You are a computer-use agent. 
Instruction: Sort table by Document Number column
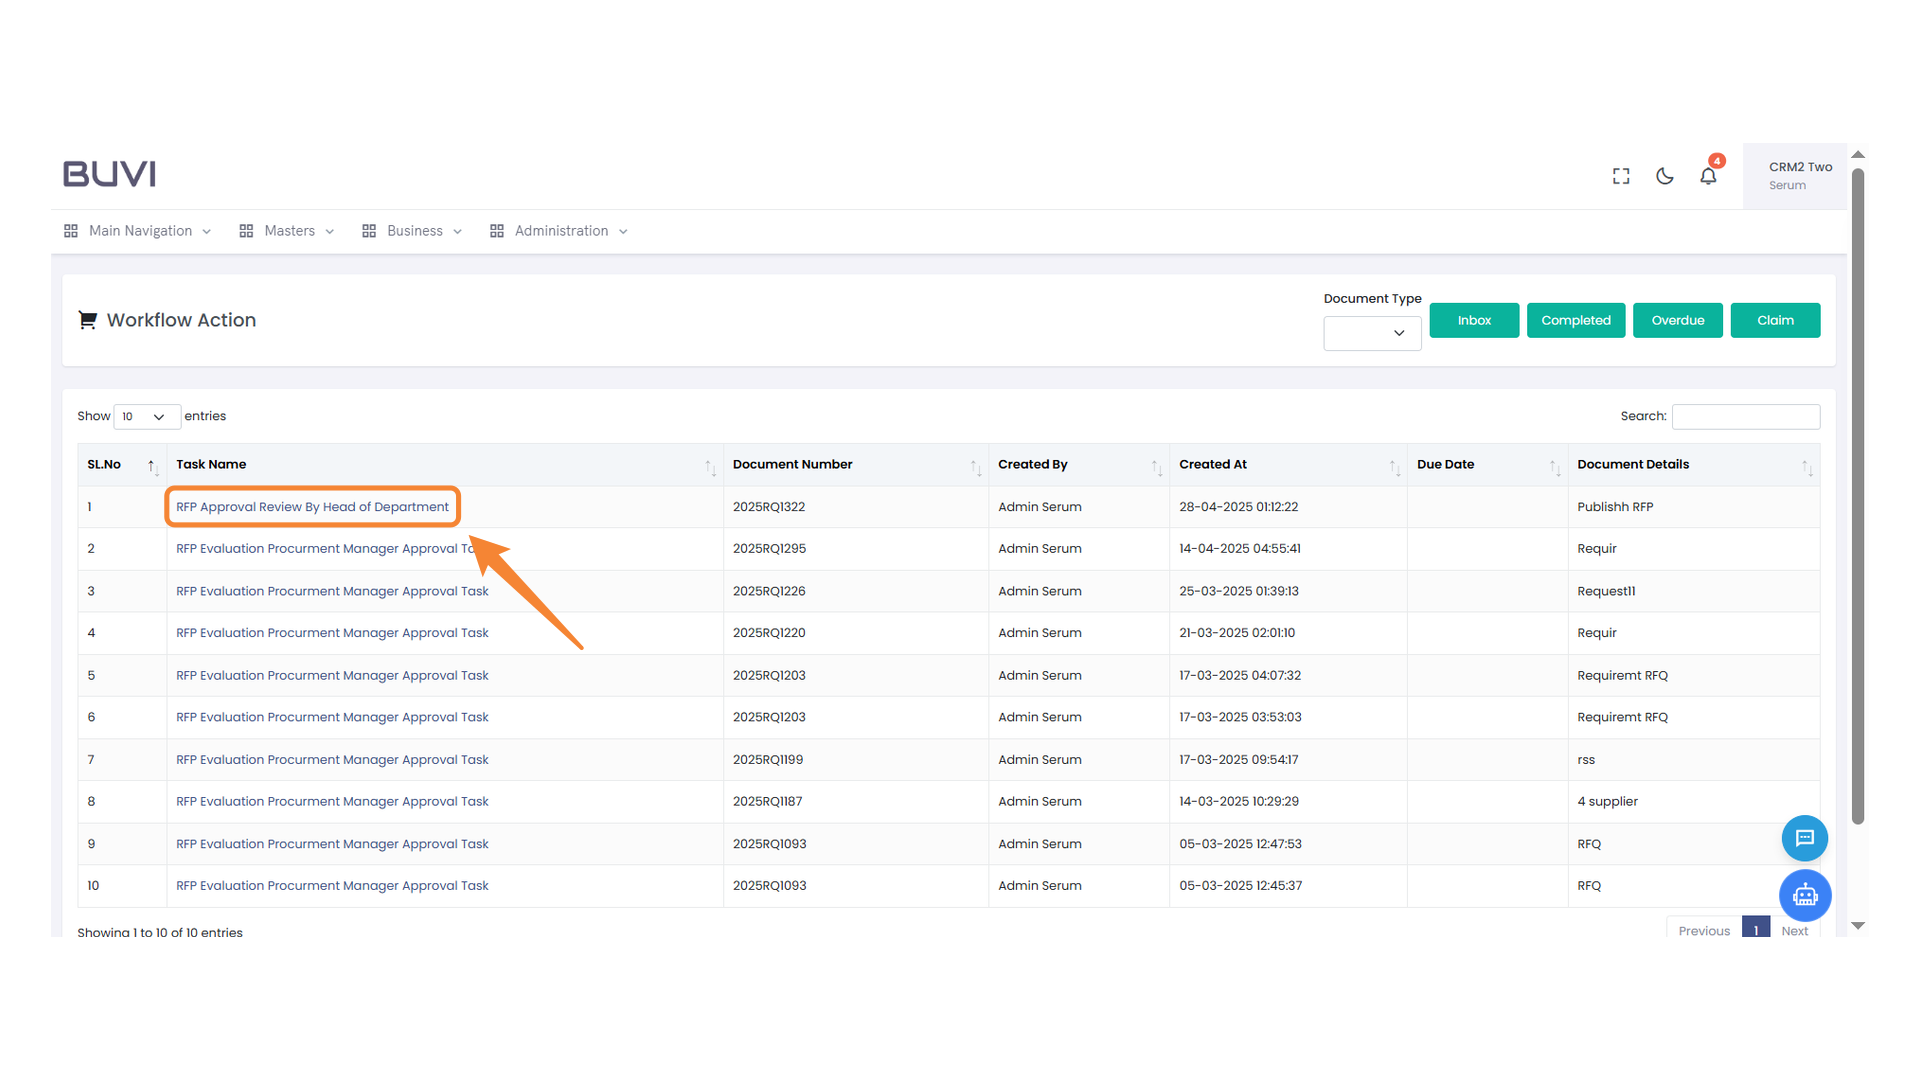click(x=975, y=466)
